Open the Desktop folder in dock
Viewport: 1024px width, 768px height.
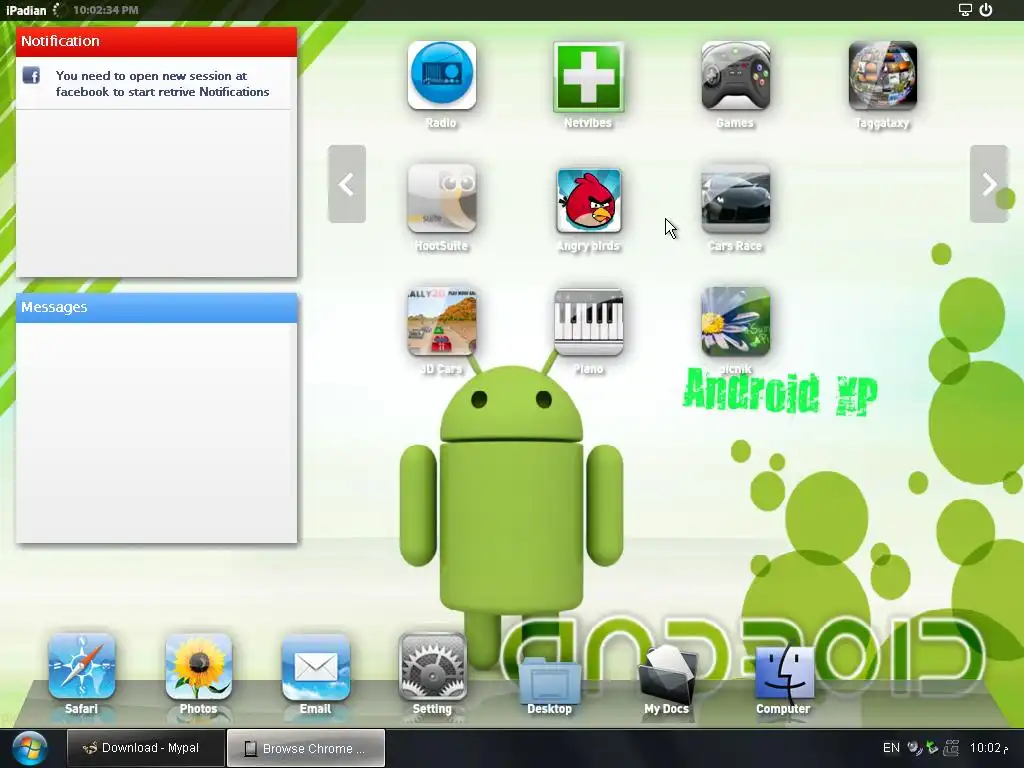click(x=549, y=679)
